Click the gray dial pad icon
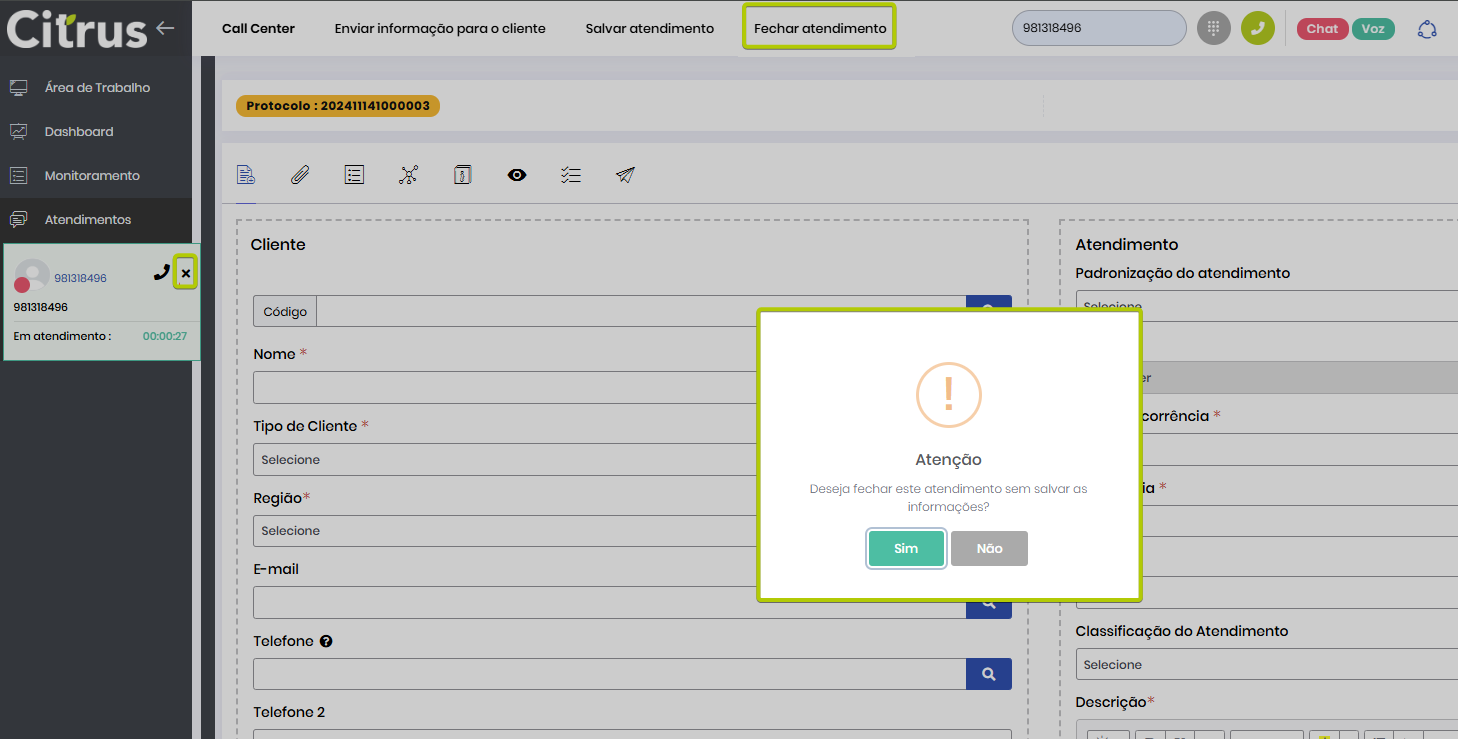The width and height of the screenshot is (1458, 739). pos(1213,28)
